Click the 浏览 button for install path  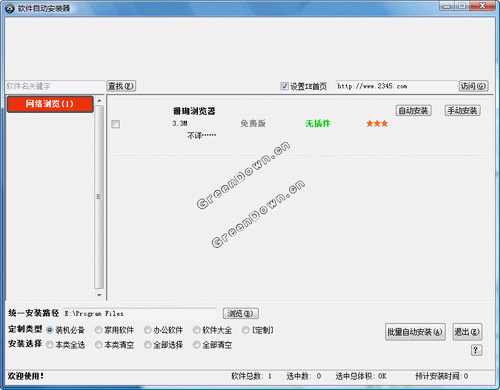click(x=240, y=313)
